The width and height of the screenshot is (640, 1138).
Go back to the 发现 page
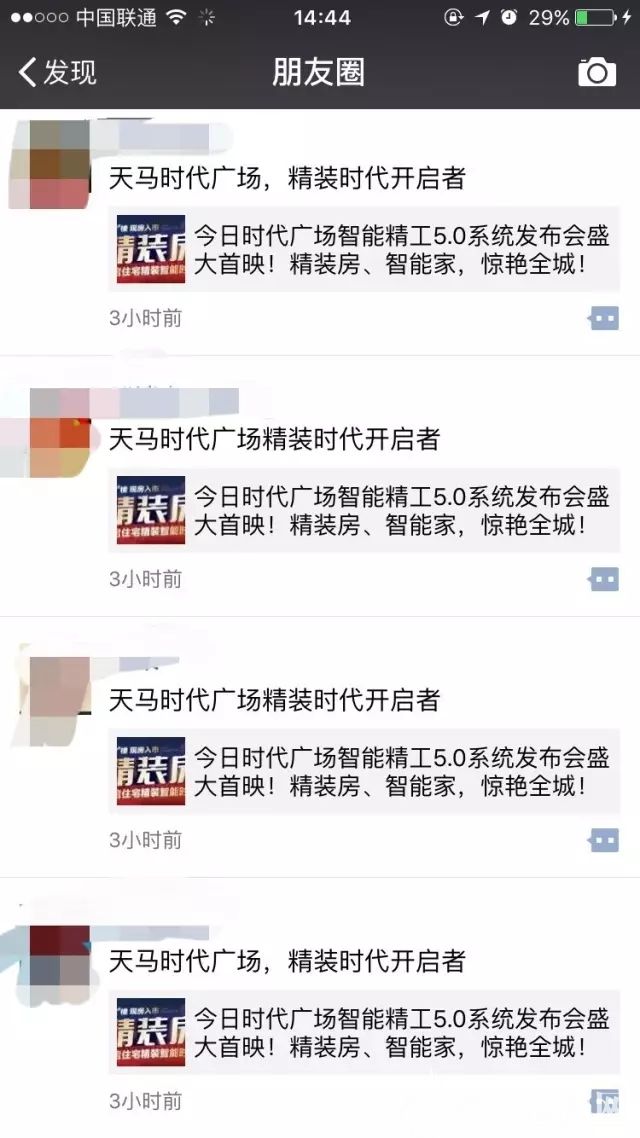[x=57, y=72]
